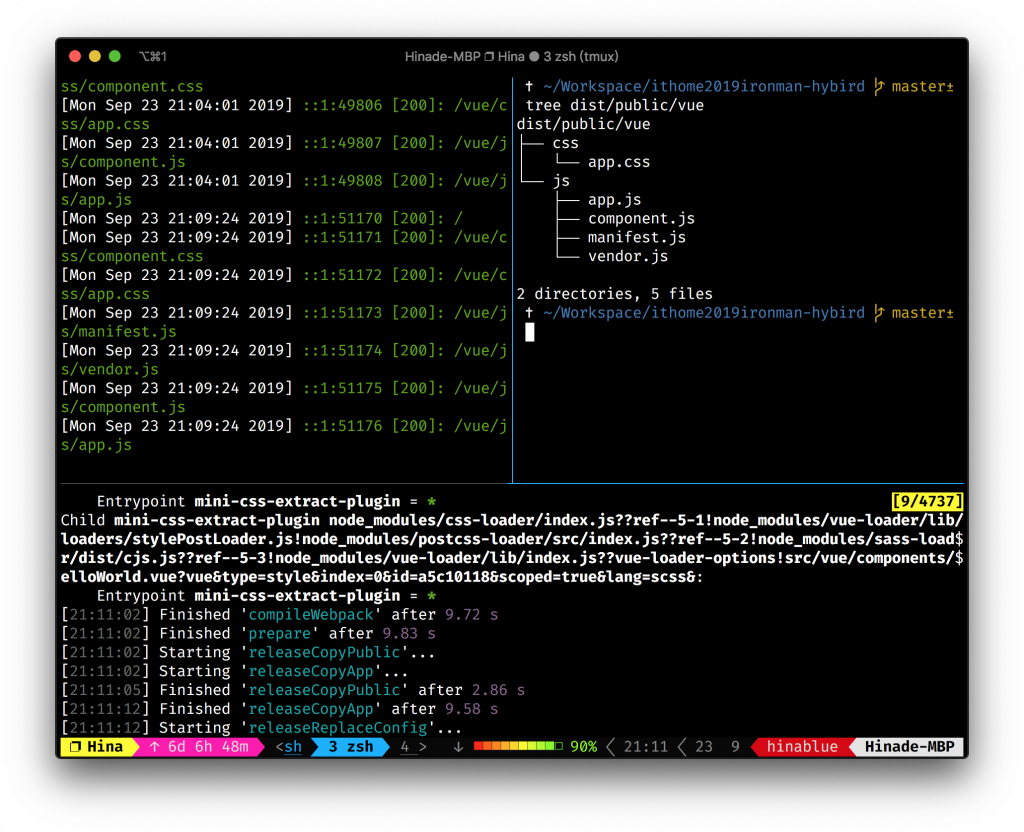Viewport: 1024px width, 832px height.
Task: Click app.css in the tree output
Action: pyautogui.click(x=619, y=162)
